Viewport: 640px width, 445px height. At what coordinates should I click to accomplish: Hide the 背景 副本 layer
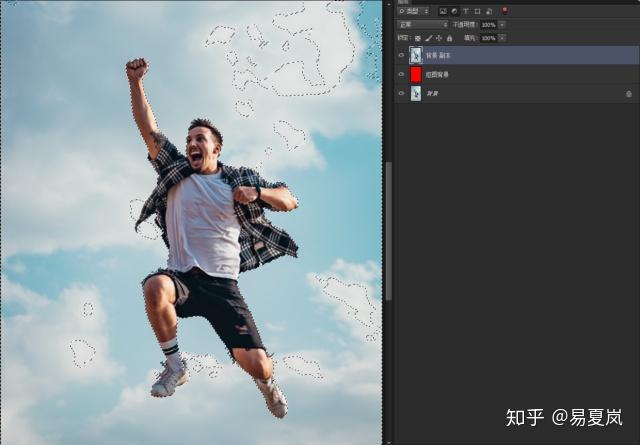tap(401, 55)
